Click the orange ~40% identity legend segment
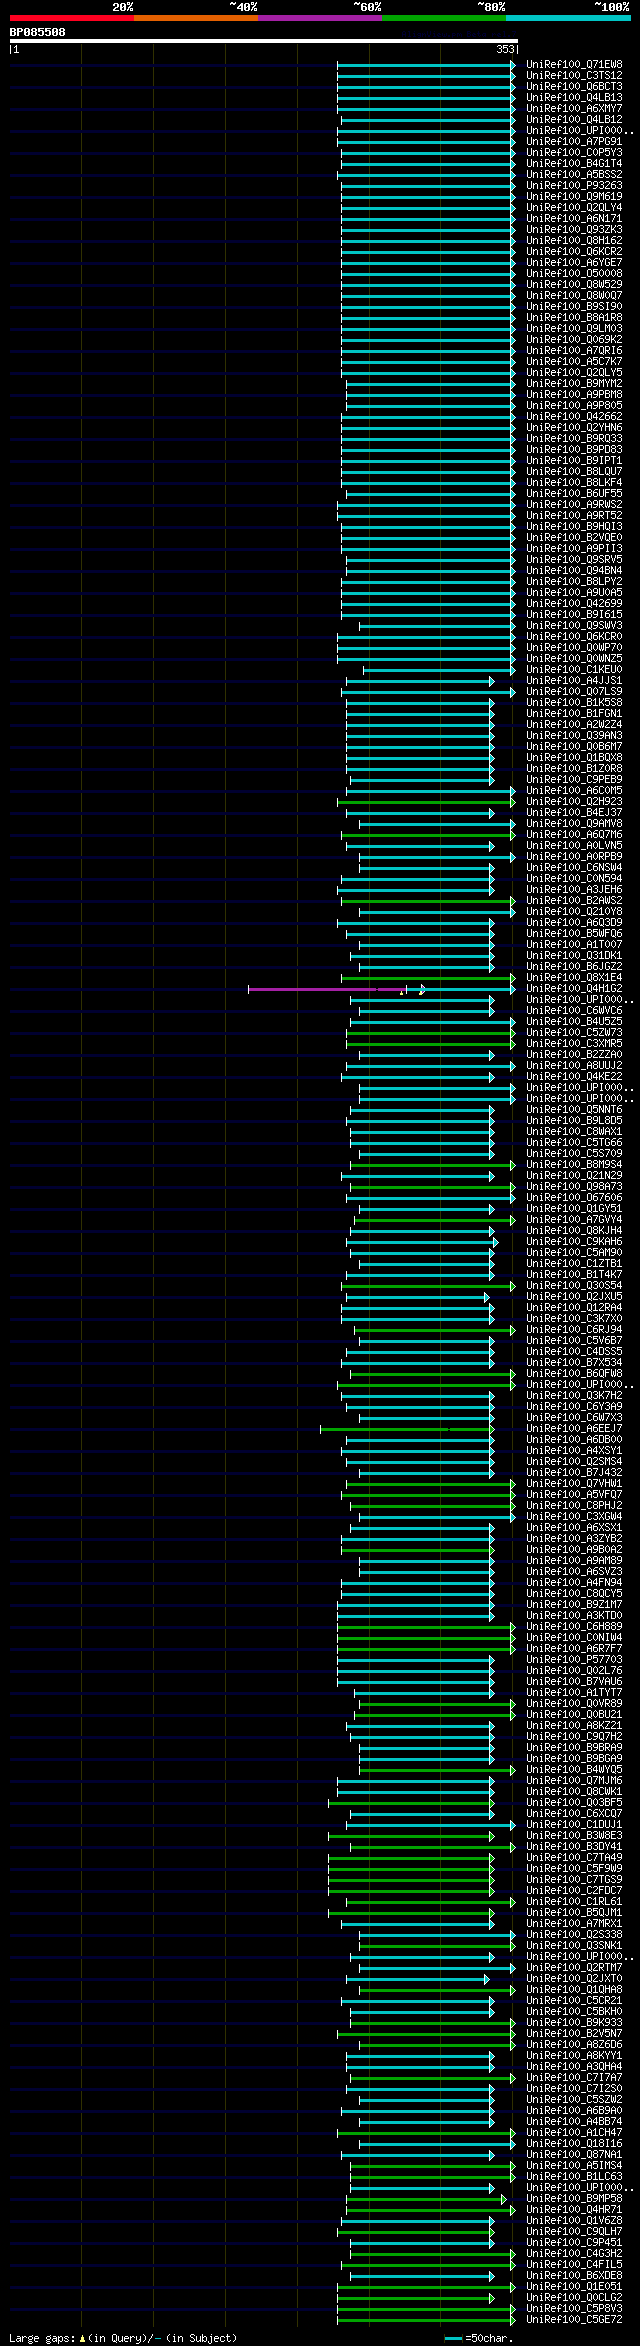 pyautogui.click(x=195, y=18)
